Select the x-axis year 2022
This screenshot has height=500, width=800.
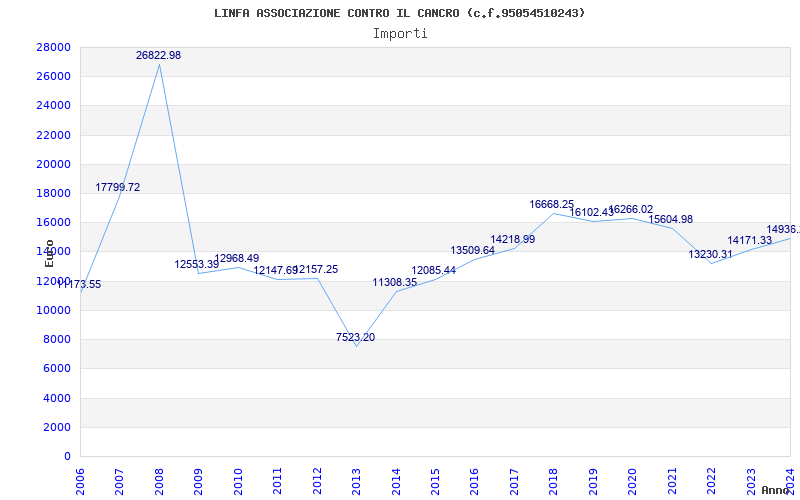(711, 482)
